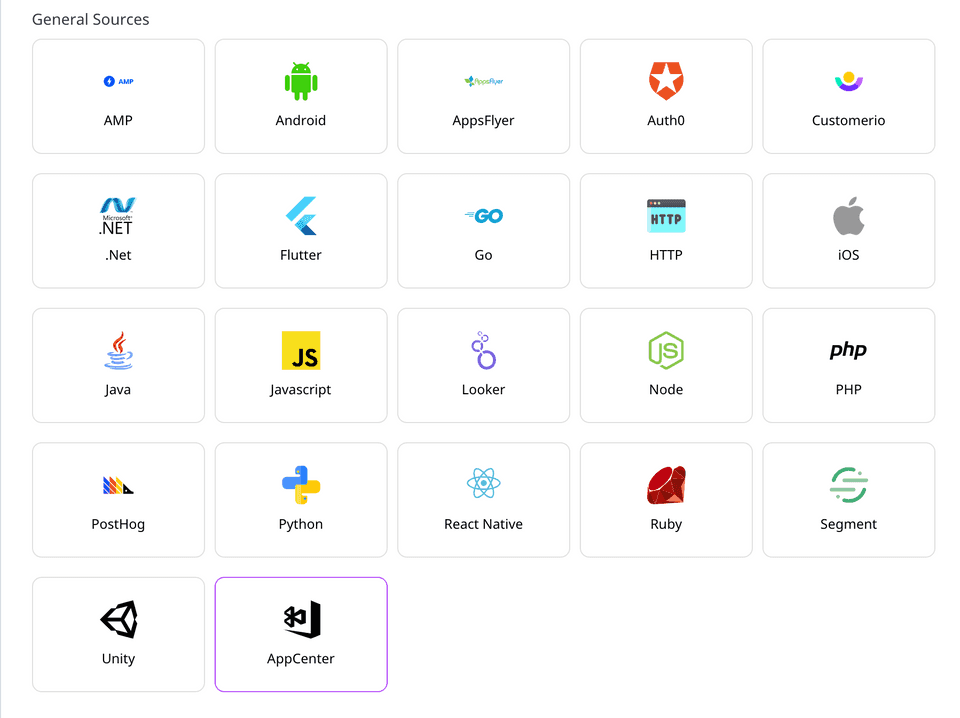The width and height of the screenshot is (960, 718).
Task: Select the PHP source icon
Action: click(848, 350)
